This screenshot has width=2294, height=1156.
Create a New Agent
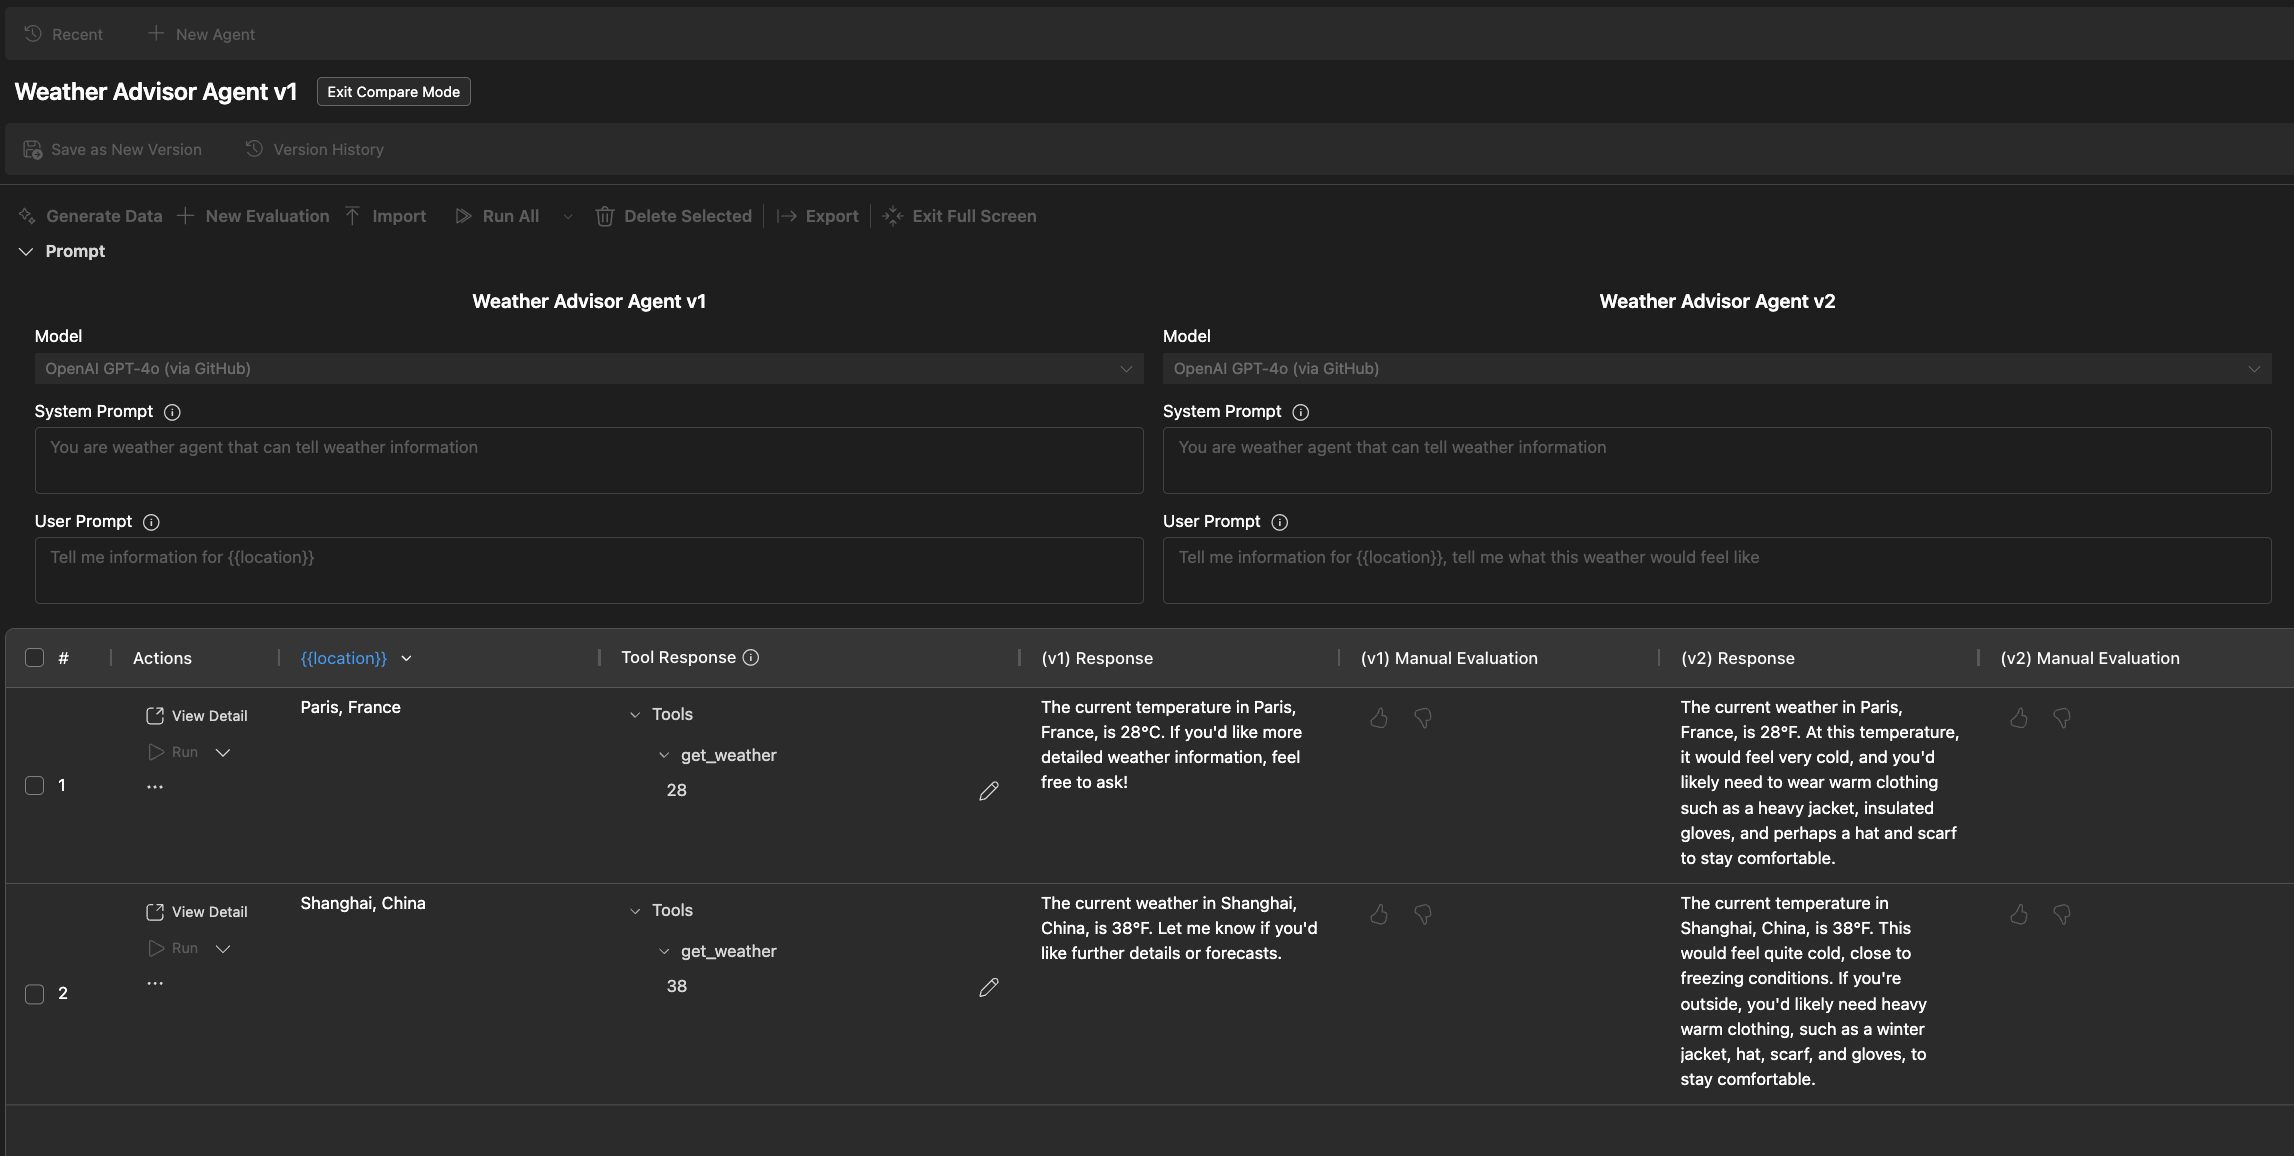(201, 34)
